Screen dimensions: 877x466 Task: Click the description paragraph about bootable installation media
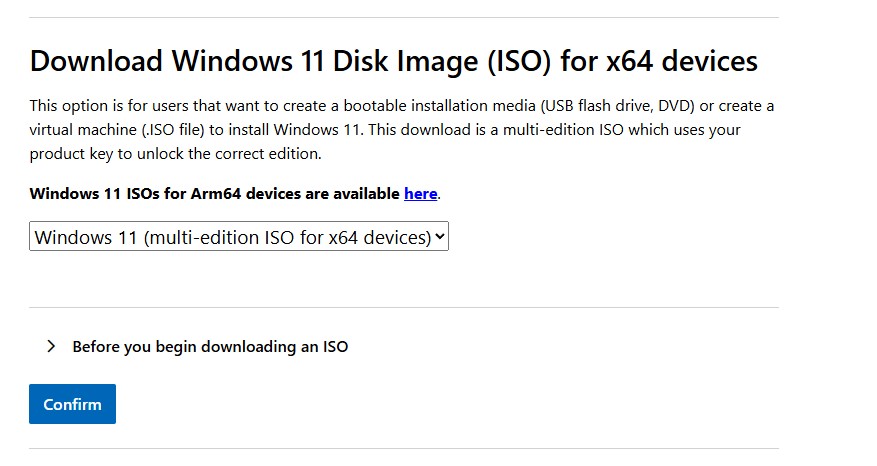pos(400,130)
